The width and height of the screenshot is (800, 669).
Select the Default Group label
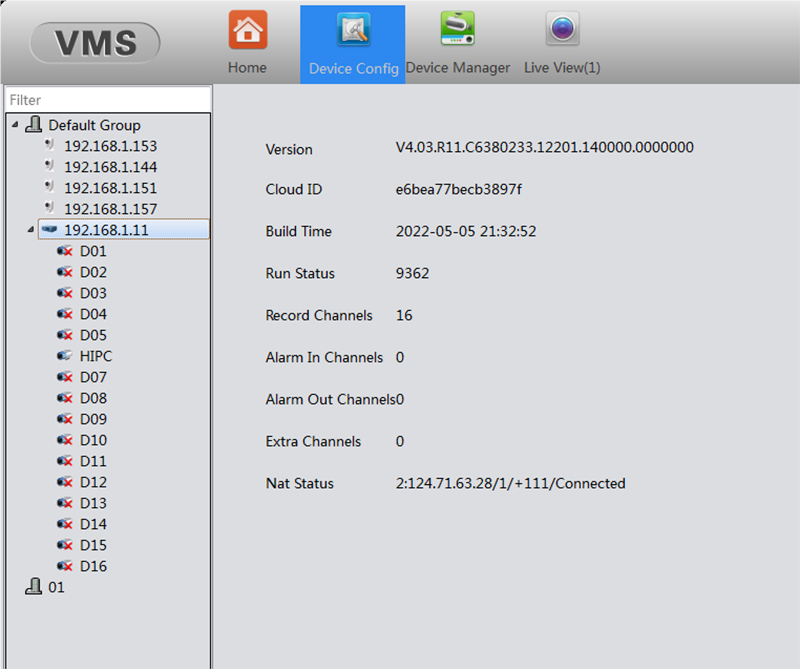tap(94, 125)
